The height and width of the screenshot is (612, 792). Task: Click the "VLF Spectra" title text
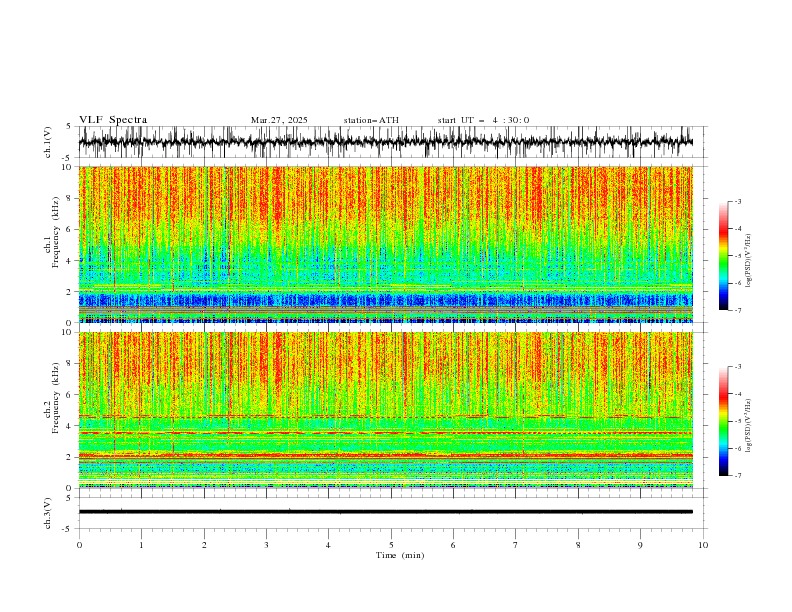click(113, 120)
